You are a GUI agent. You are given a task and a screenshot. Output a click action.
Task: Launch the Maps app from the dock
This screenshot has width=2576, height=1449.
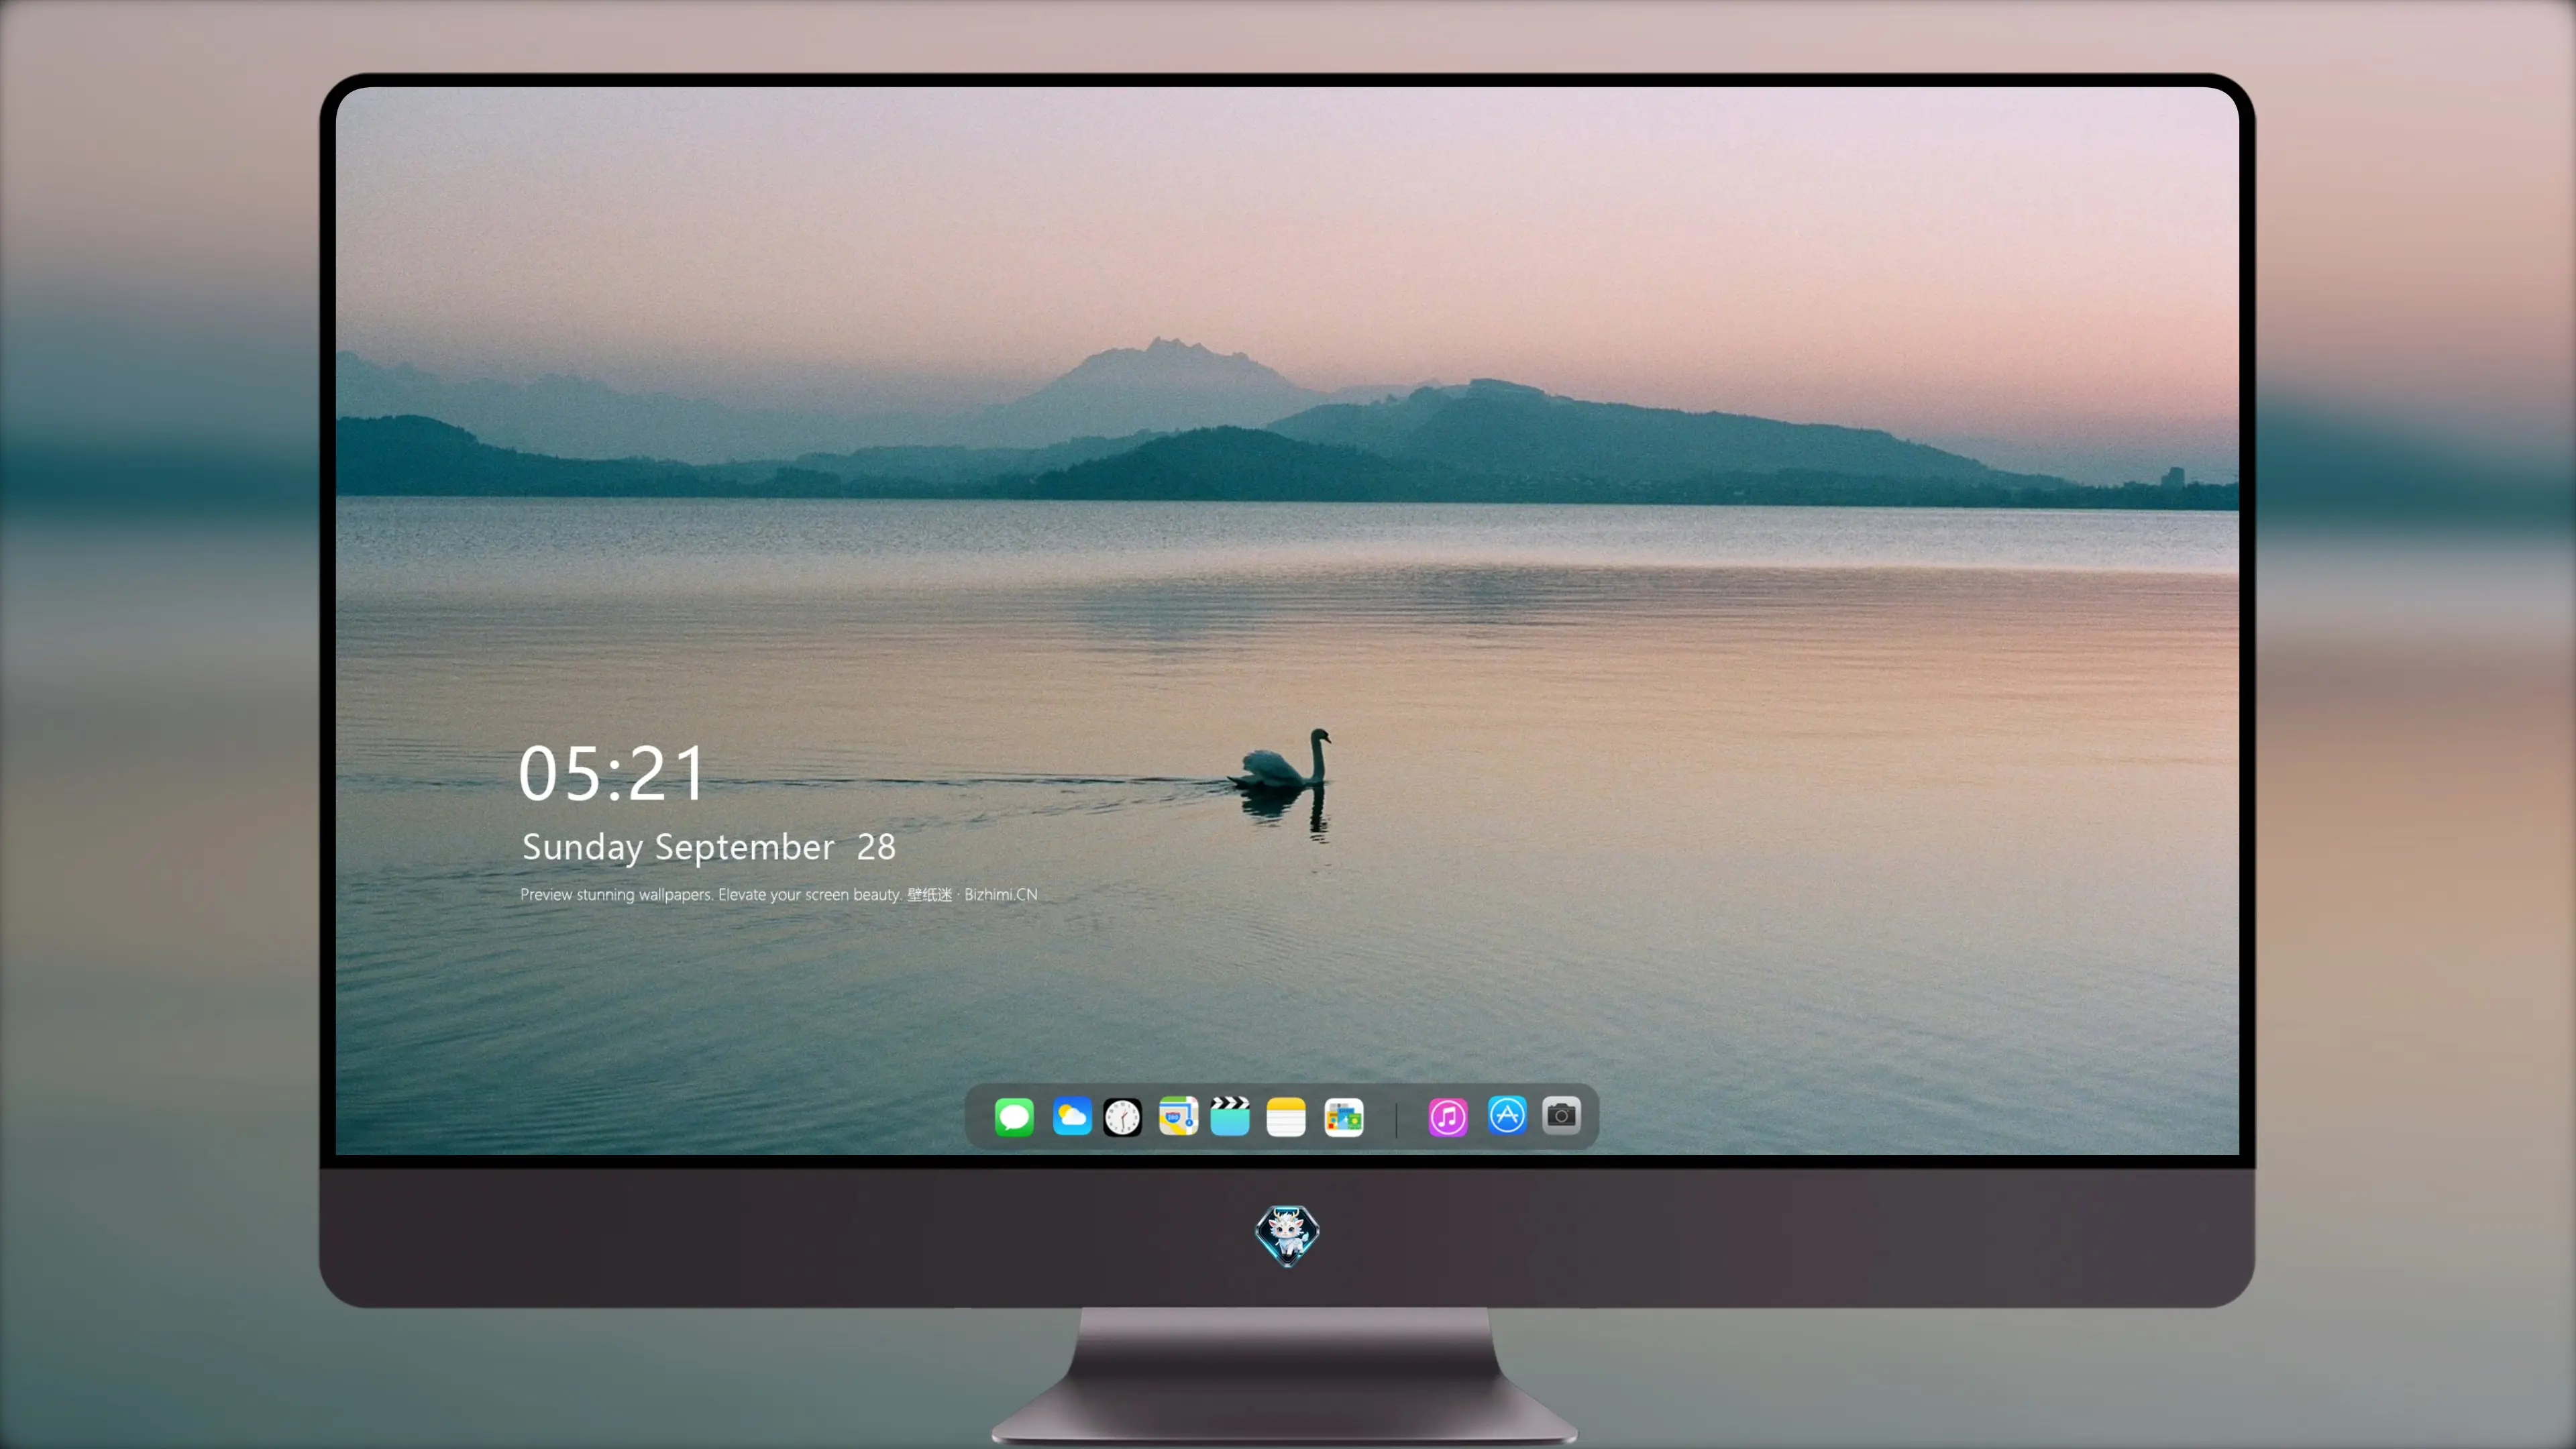(x=1178, y=1116)
